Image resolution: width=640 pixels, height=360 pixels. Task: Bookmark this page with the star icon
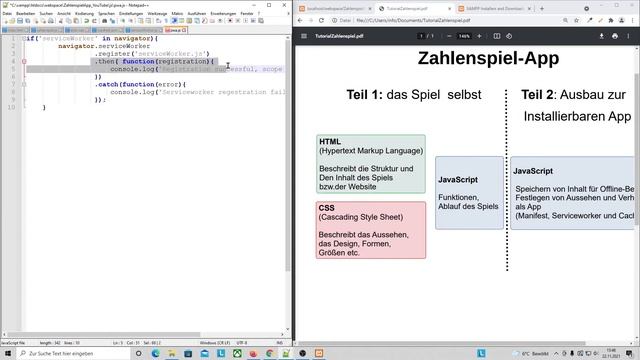coord(576,20)
